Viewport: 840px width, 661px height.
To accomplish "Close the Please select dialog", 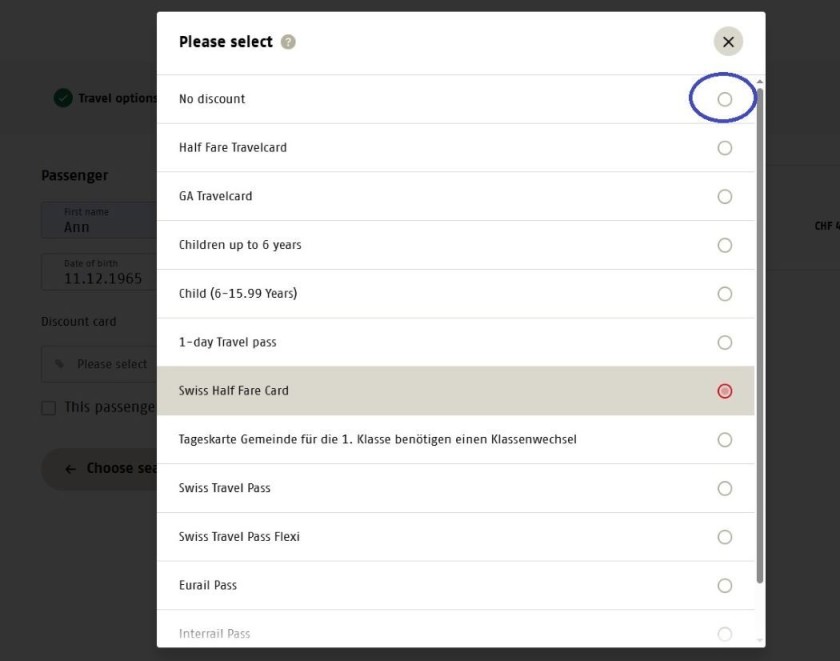I will point(728,42).
